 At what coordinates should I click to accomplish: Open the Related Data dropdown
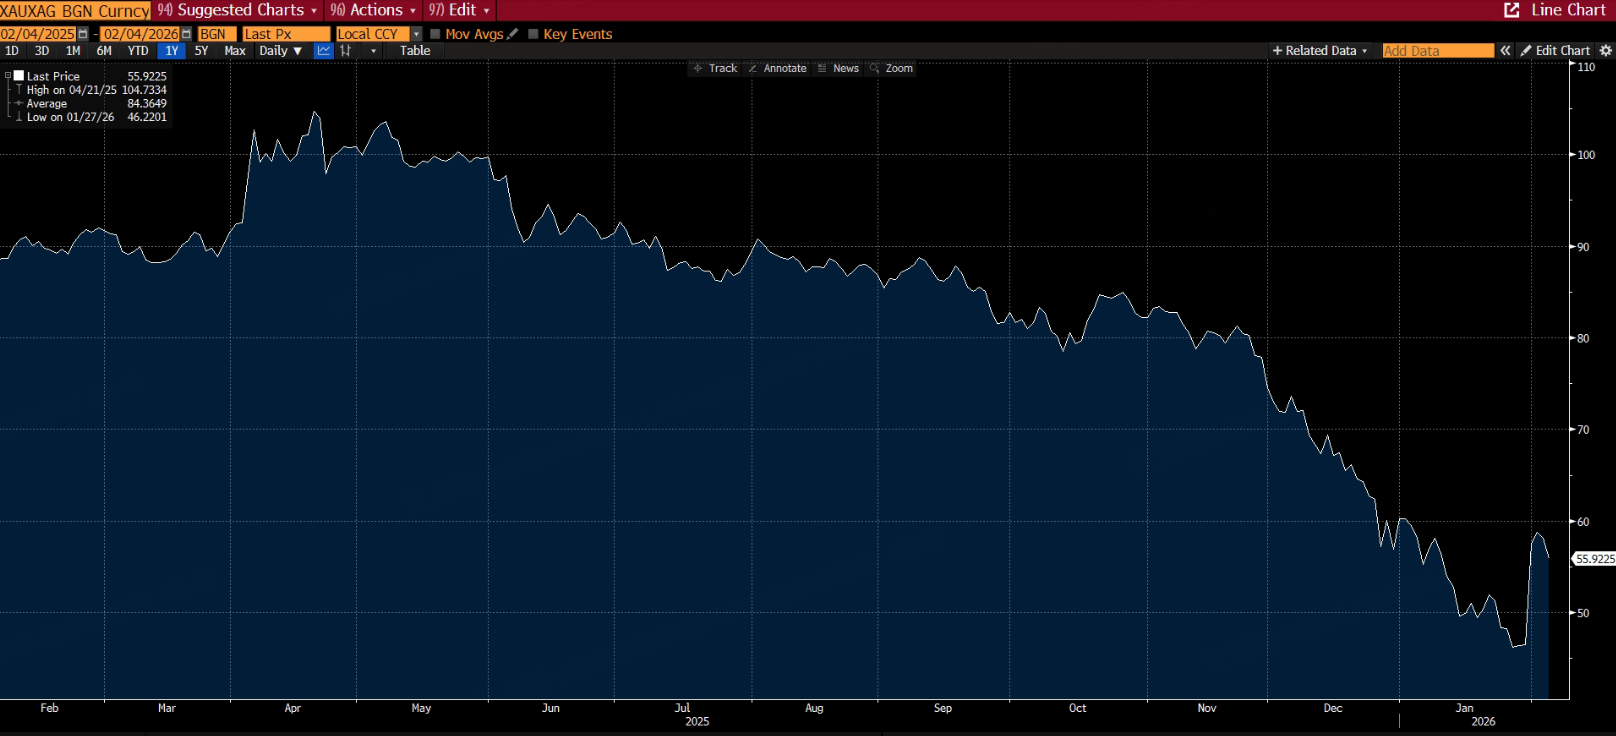(1319, 51)
